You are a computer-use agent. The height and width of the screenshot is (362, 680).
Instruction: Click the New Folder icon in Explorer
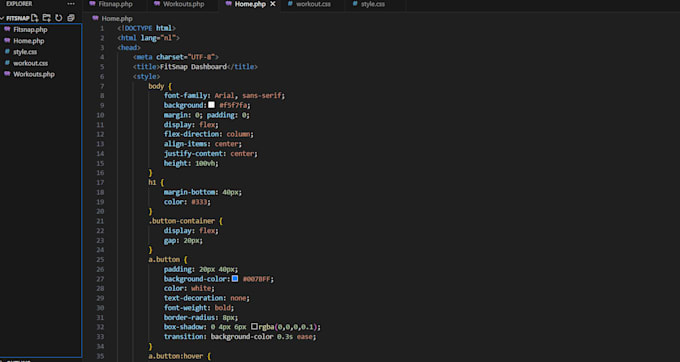tap(46, 18)
